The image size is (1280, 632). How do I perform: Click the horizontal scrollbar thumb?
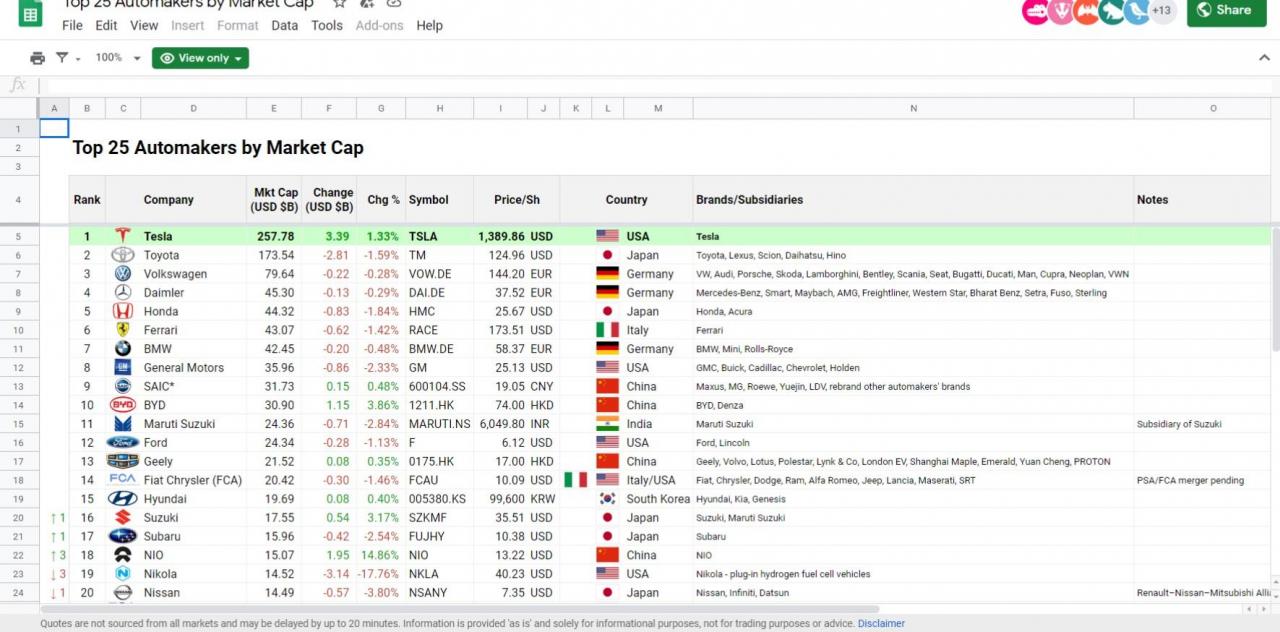coord(461,609)
